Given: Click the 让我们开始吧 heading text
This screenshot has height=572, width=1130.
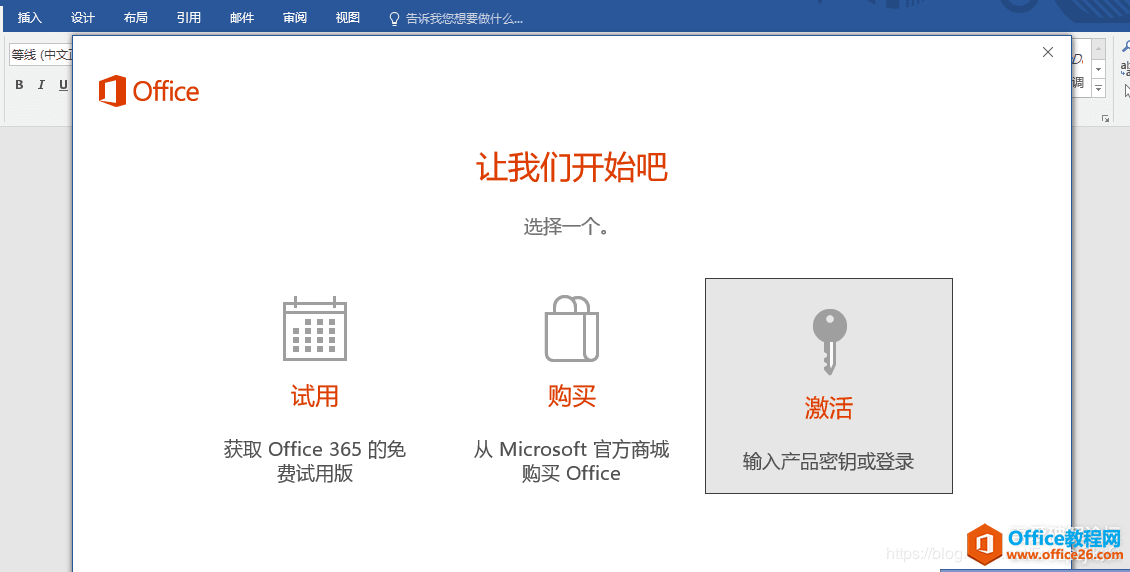Looking at the screenshot, I should click(x=571, y=167).
